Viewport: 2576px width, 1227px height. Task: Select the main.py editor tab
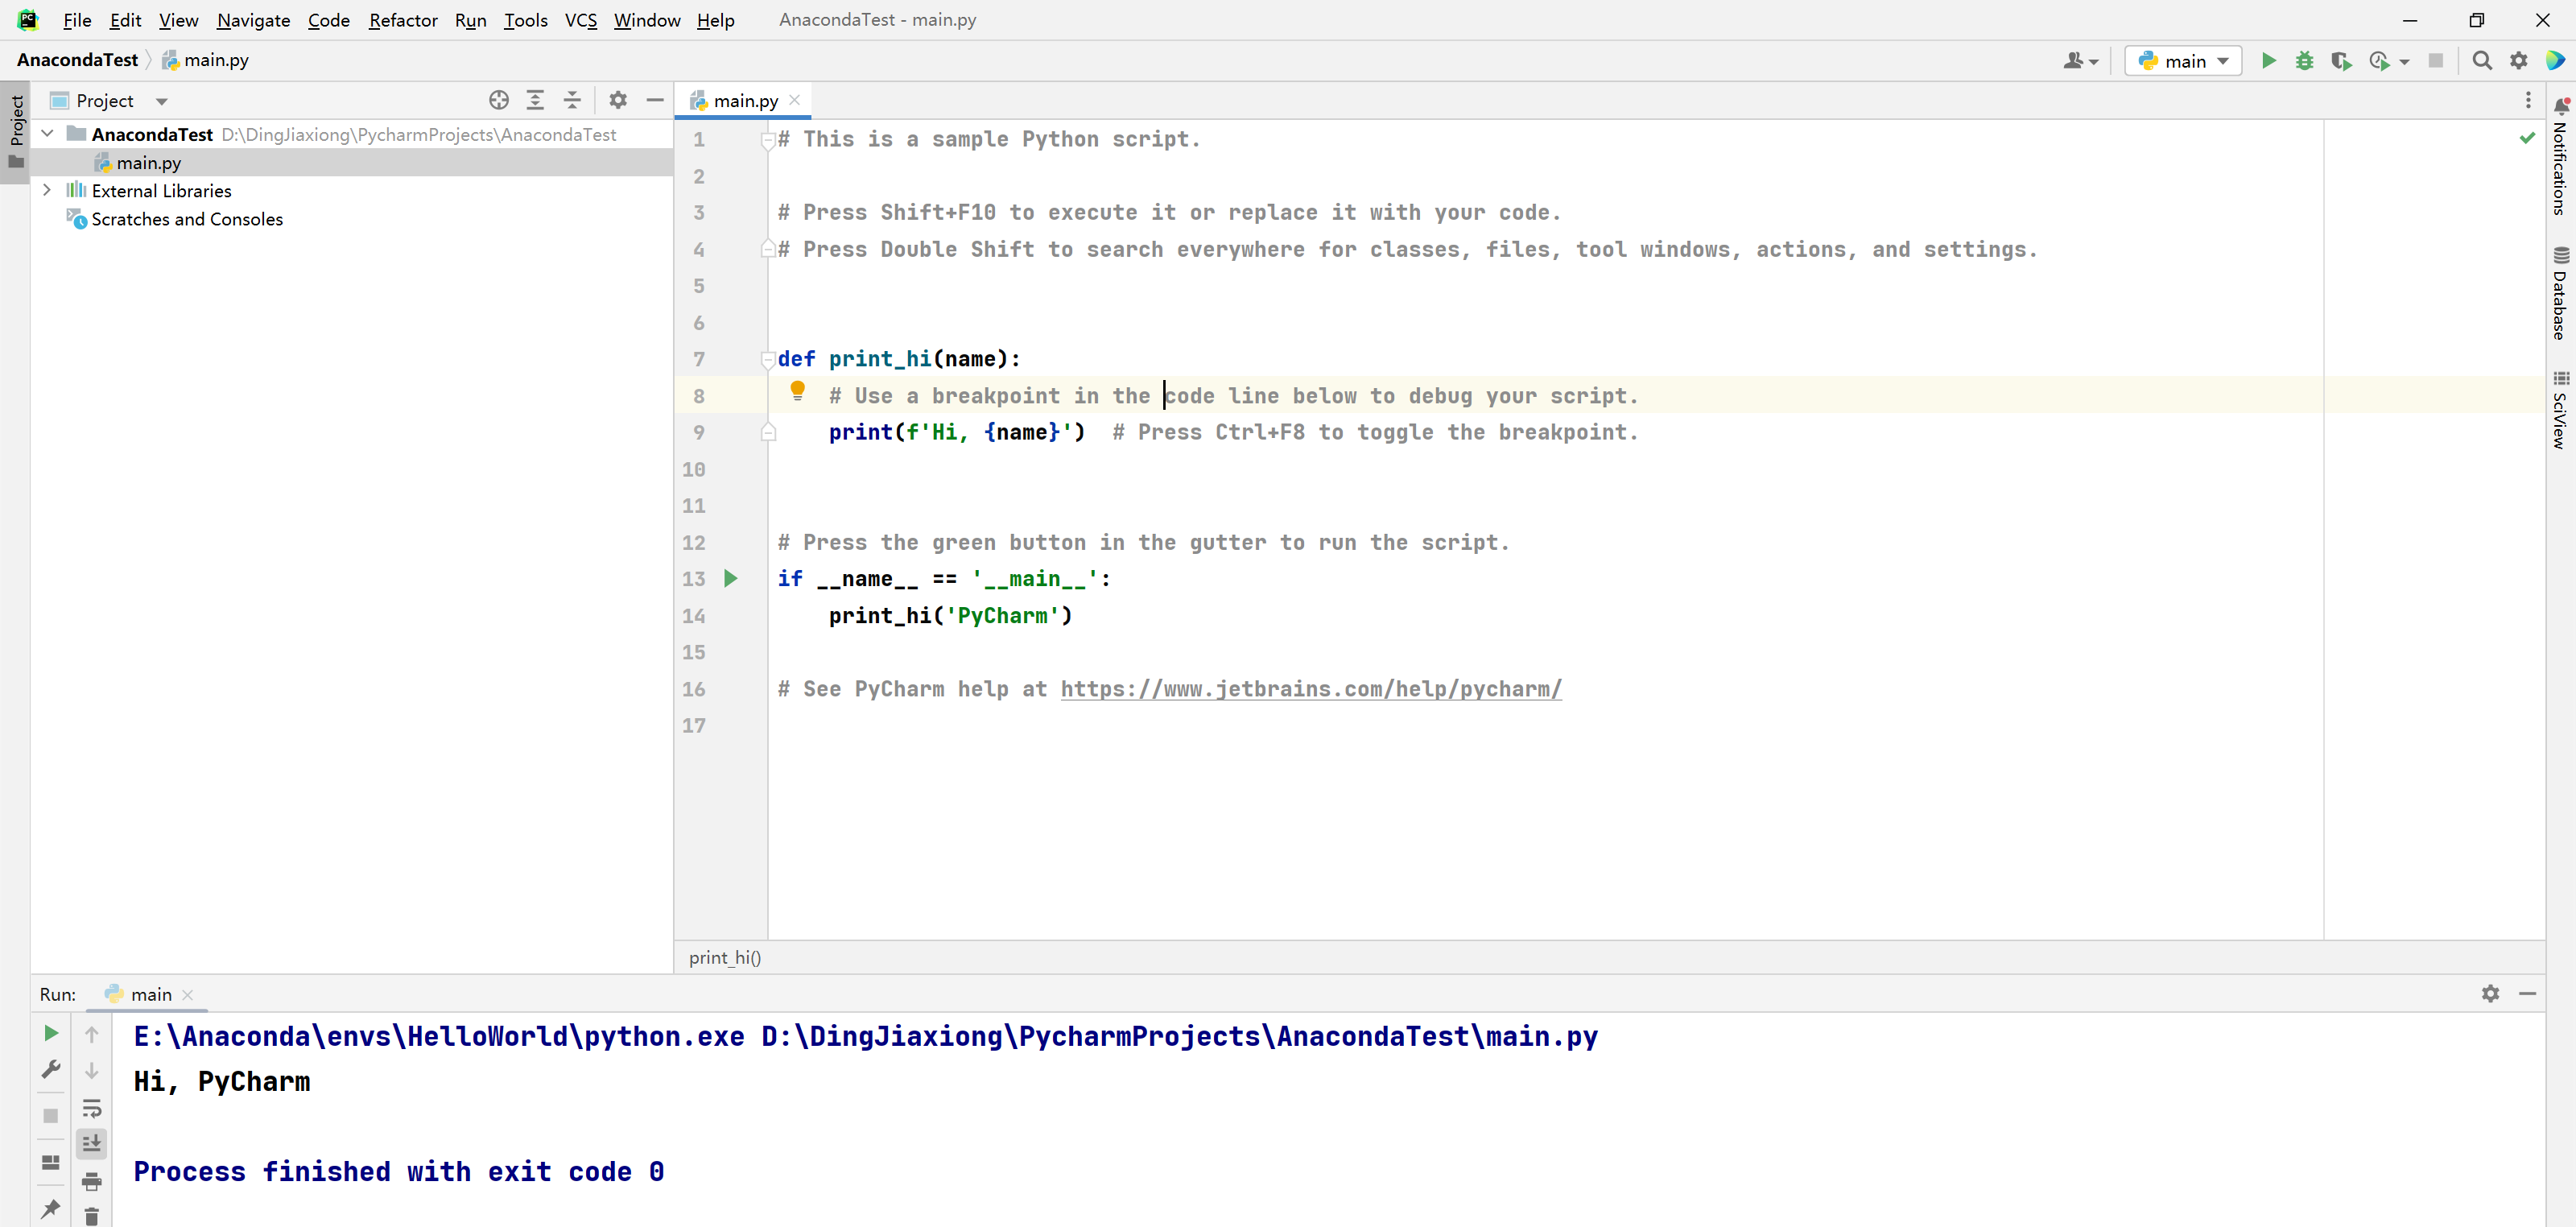point(745,100)
